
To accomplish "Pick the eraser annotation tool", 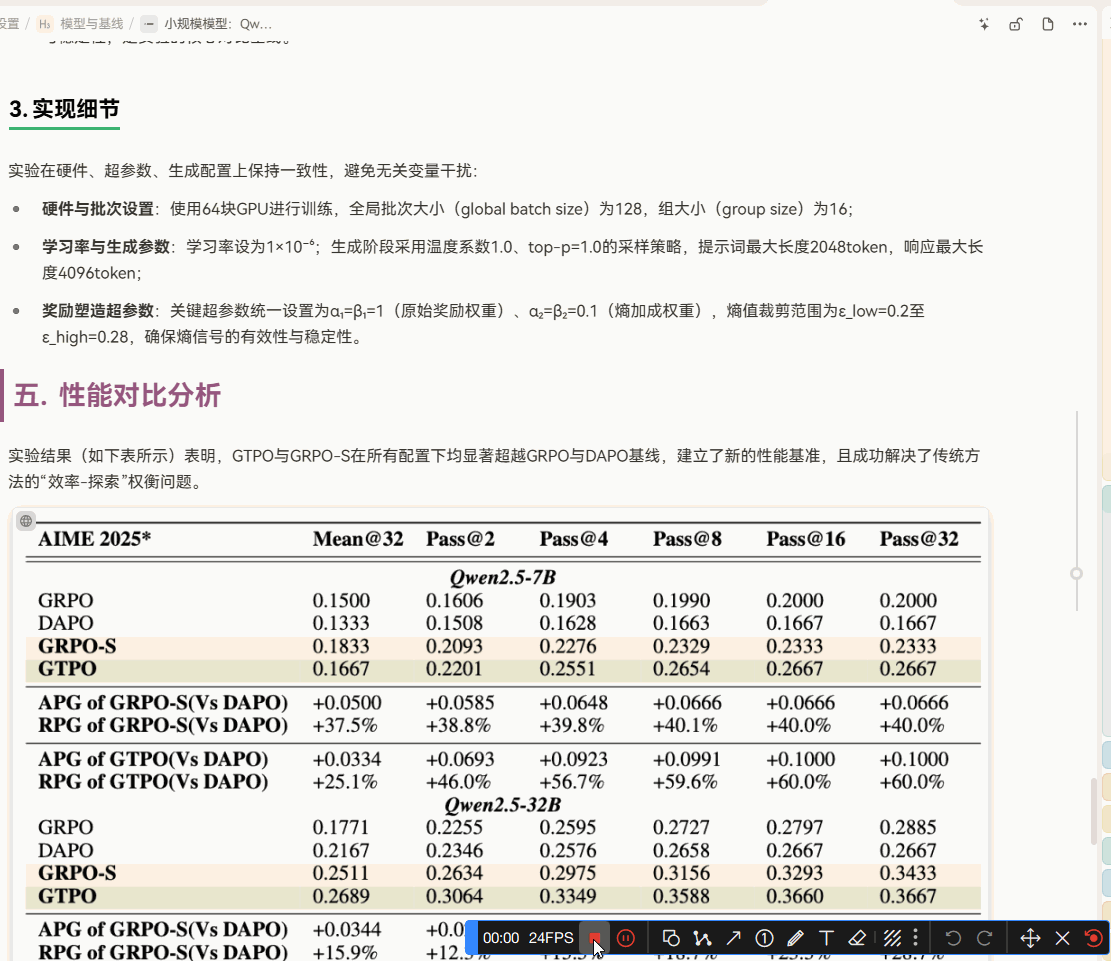I will (x=857, y=938).
